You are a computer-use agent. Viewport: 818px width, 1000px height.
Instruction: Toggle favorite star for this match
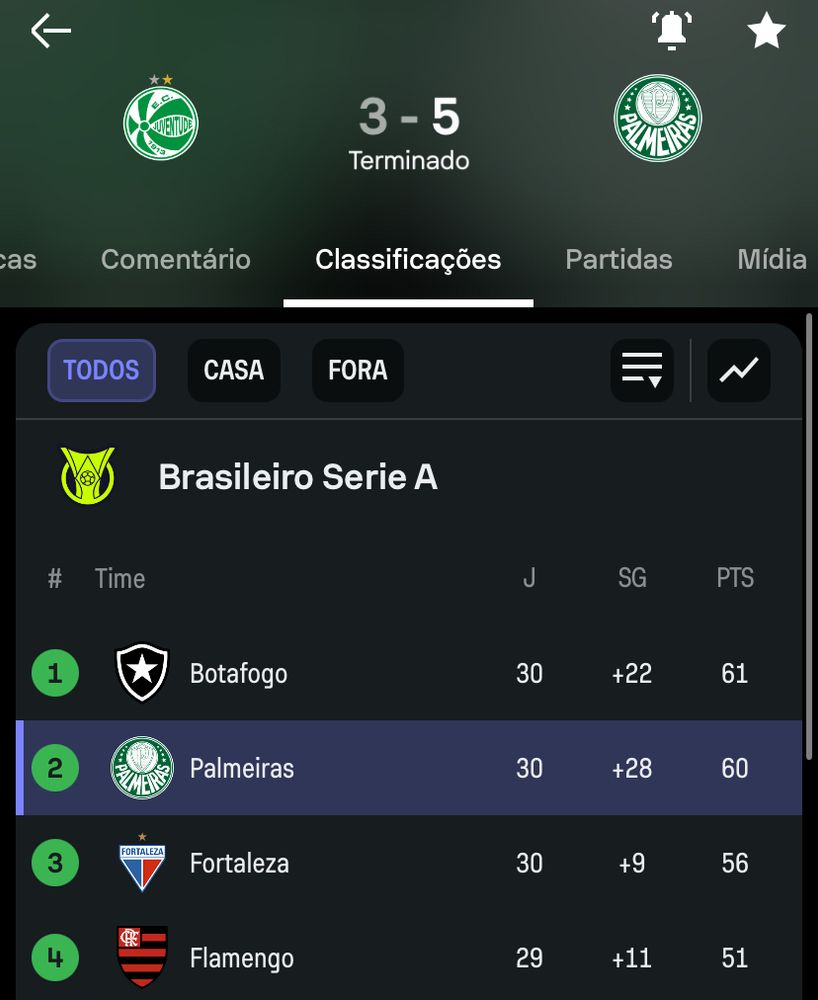point(766,32)
